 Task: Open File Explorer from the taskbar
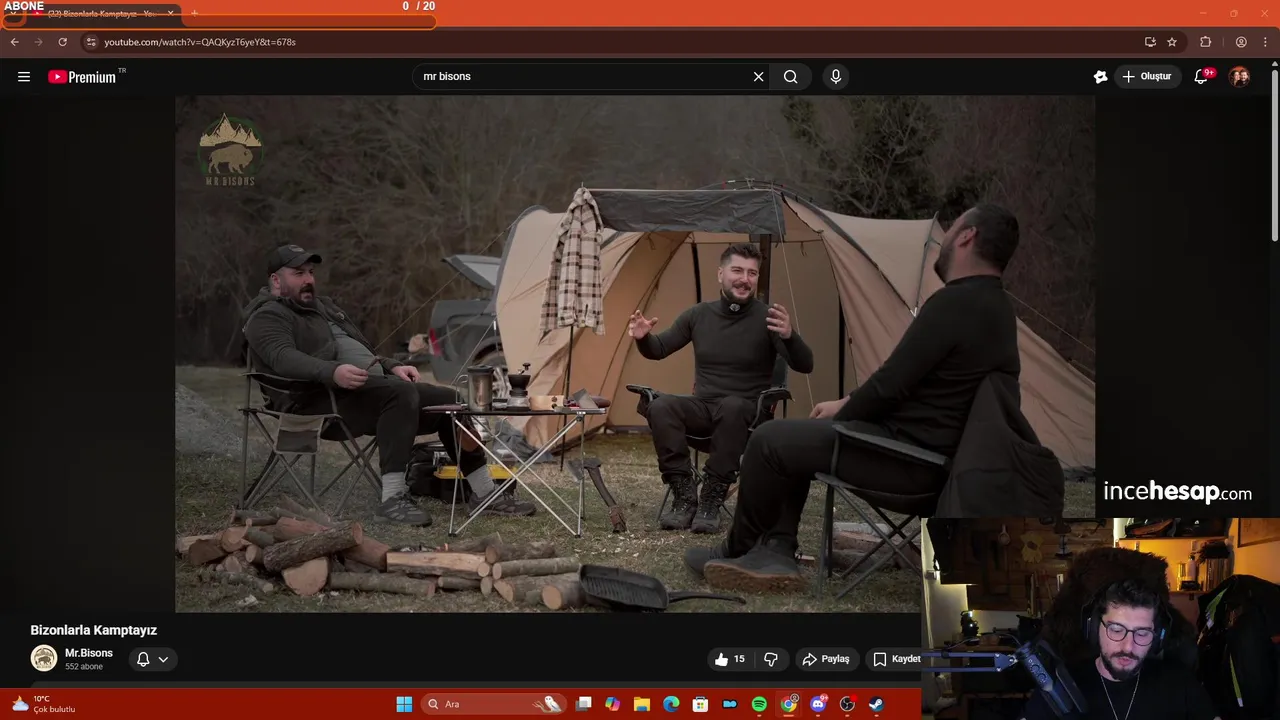[642, 704]
